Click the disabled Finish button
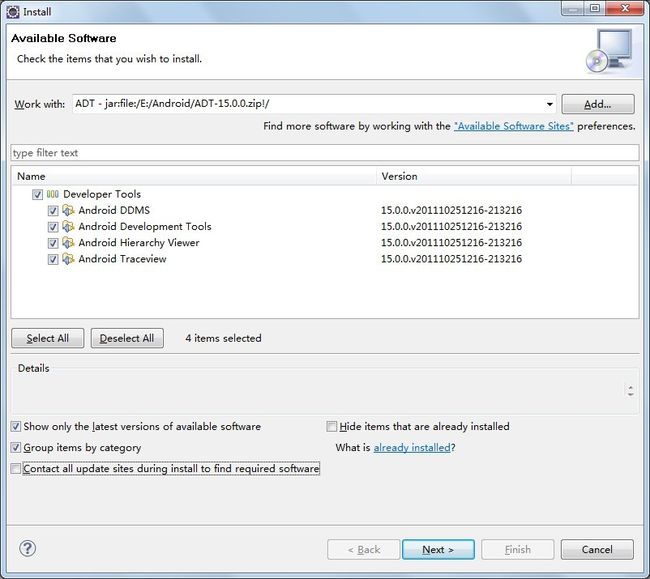 click(517, 550)
